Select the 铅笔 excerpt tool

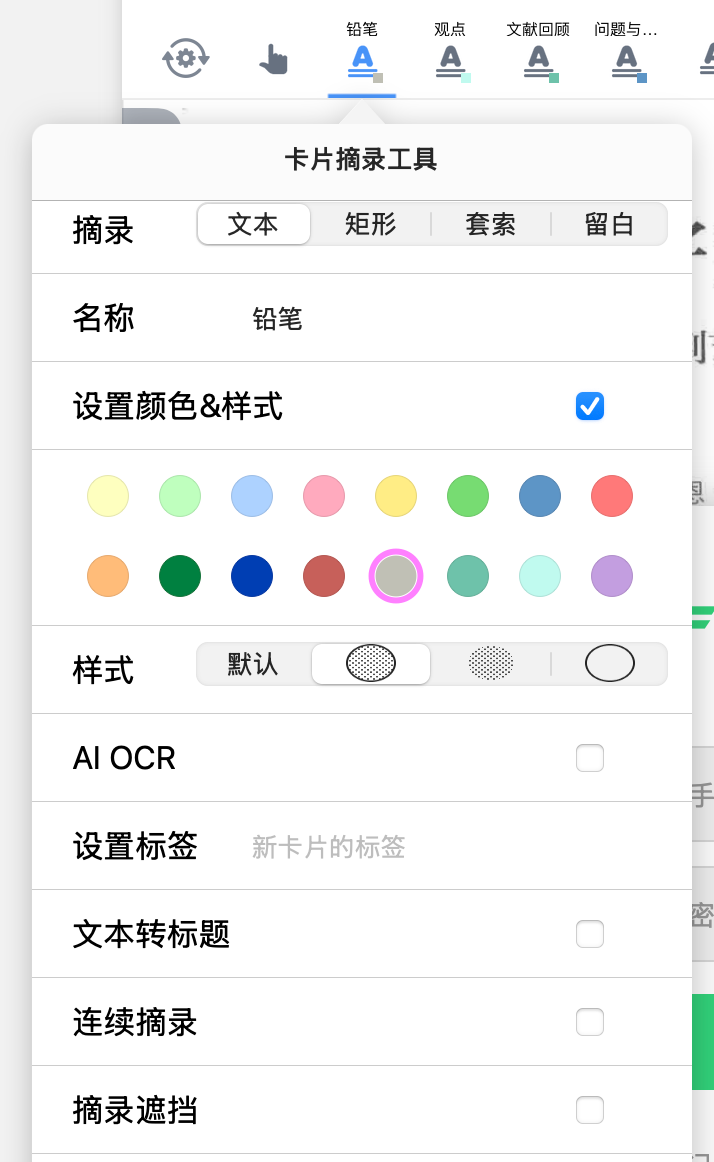click(x=363, y=54)
